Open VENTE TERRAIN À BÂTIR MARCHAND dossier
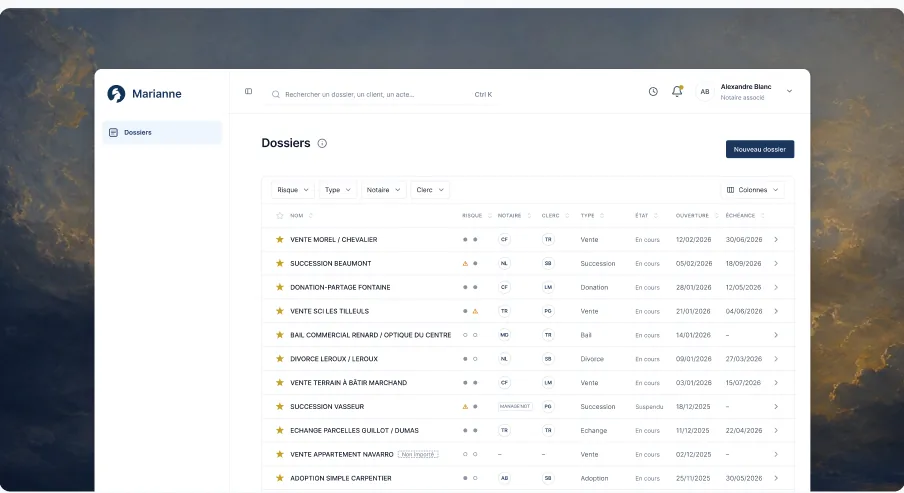The height and width of the screenshot is (493, 904). click(x=348, y=383)
